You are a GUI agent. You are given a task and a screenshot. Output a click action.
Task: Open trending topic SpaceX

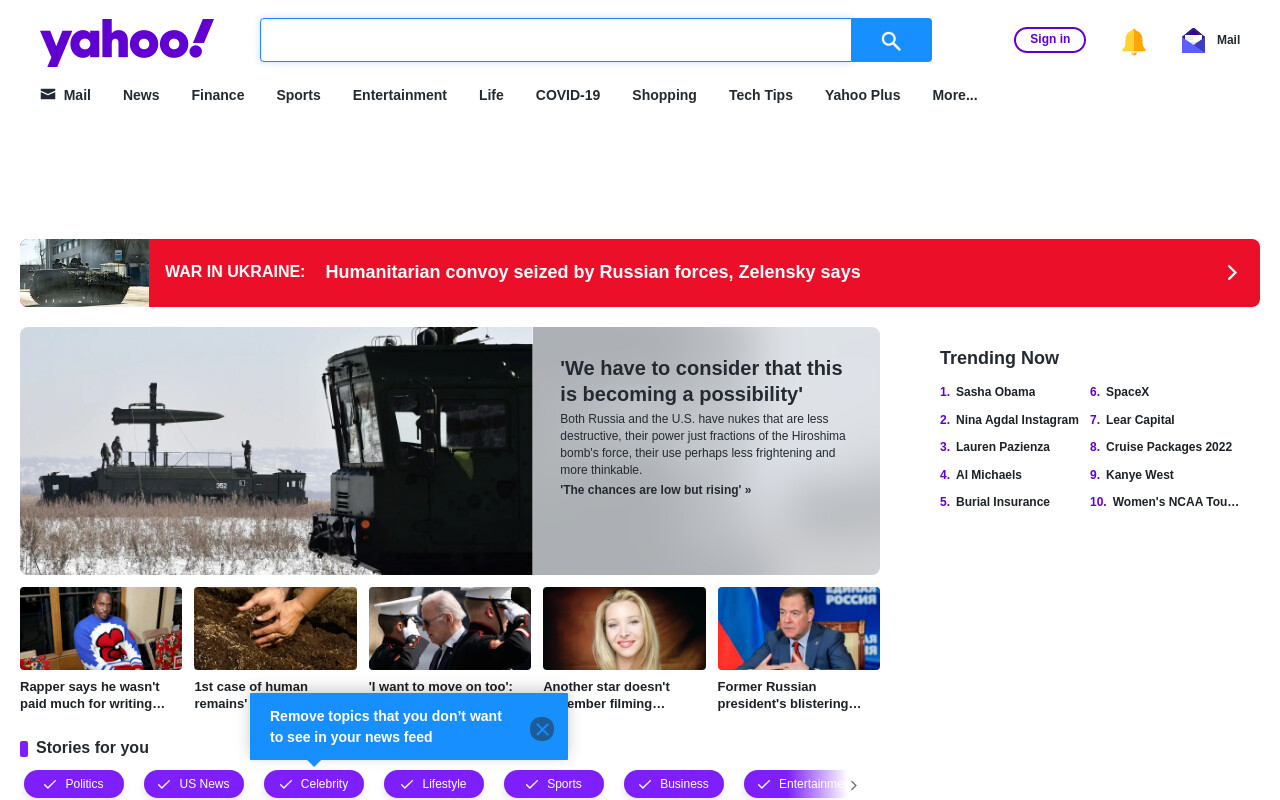[x=1127, y=392]
